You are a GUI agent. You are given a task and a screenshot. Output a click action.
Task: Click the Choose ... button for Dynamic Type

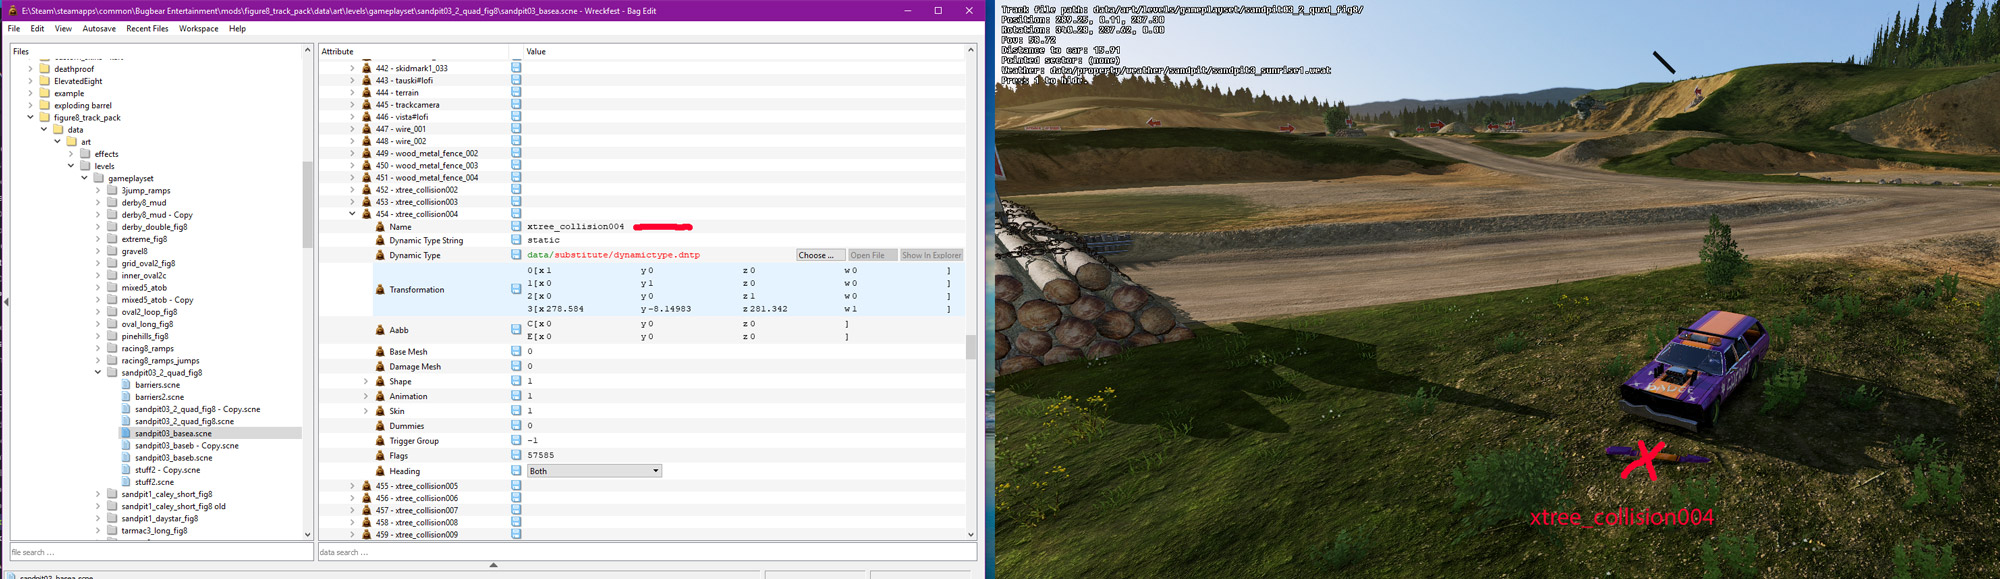[821, 255]
